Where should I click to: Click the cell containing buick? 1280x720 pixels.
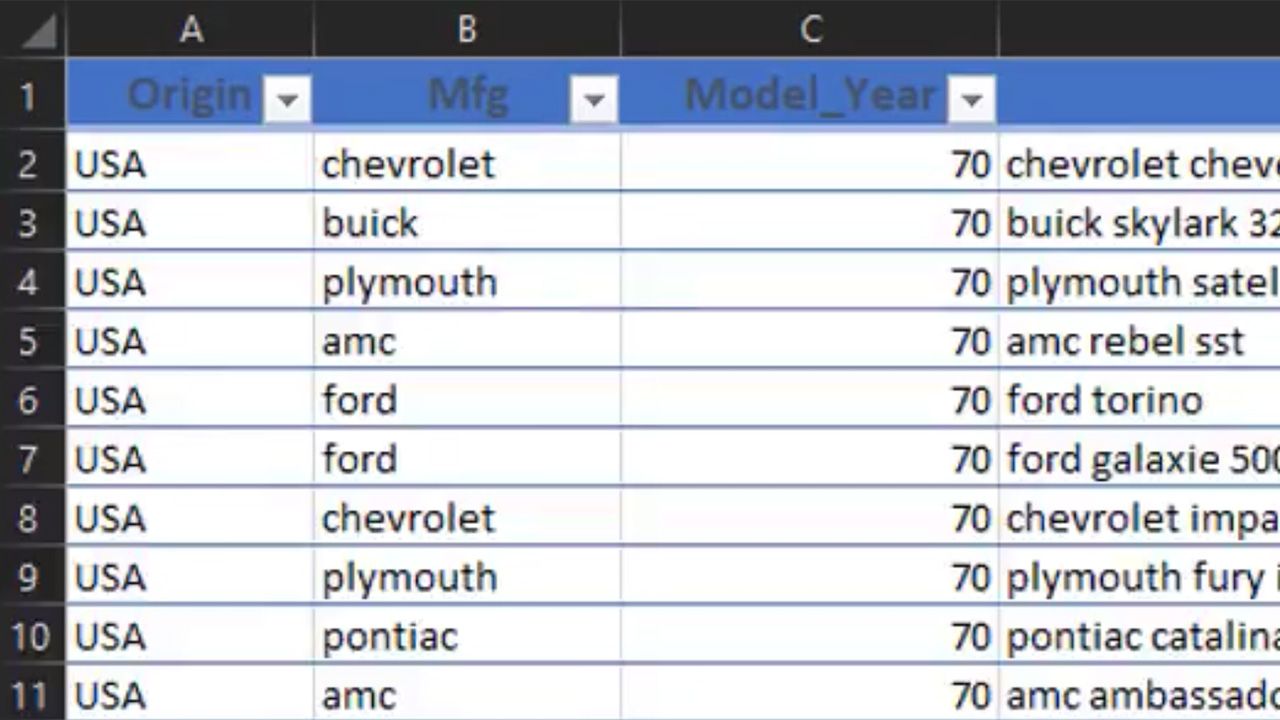[x=466, y=223]
